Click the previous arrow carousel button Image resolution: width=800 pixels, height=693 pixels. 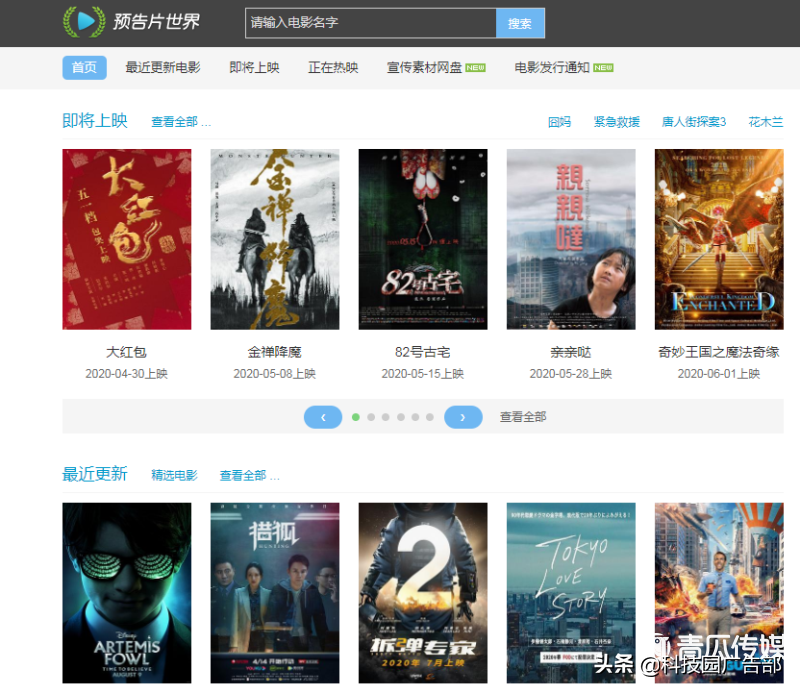pos(323,417)
